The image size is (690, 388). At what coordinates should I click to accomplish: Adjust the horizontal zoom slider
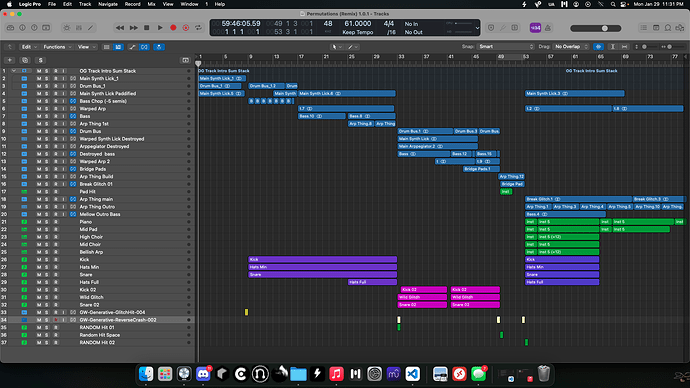click(674, 47)
